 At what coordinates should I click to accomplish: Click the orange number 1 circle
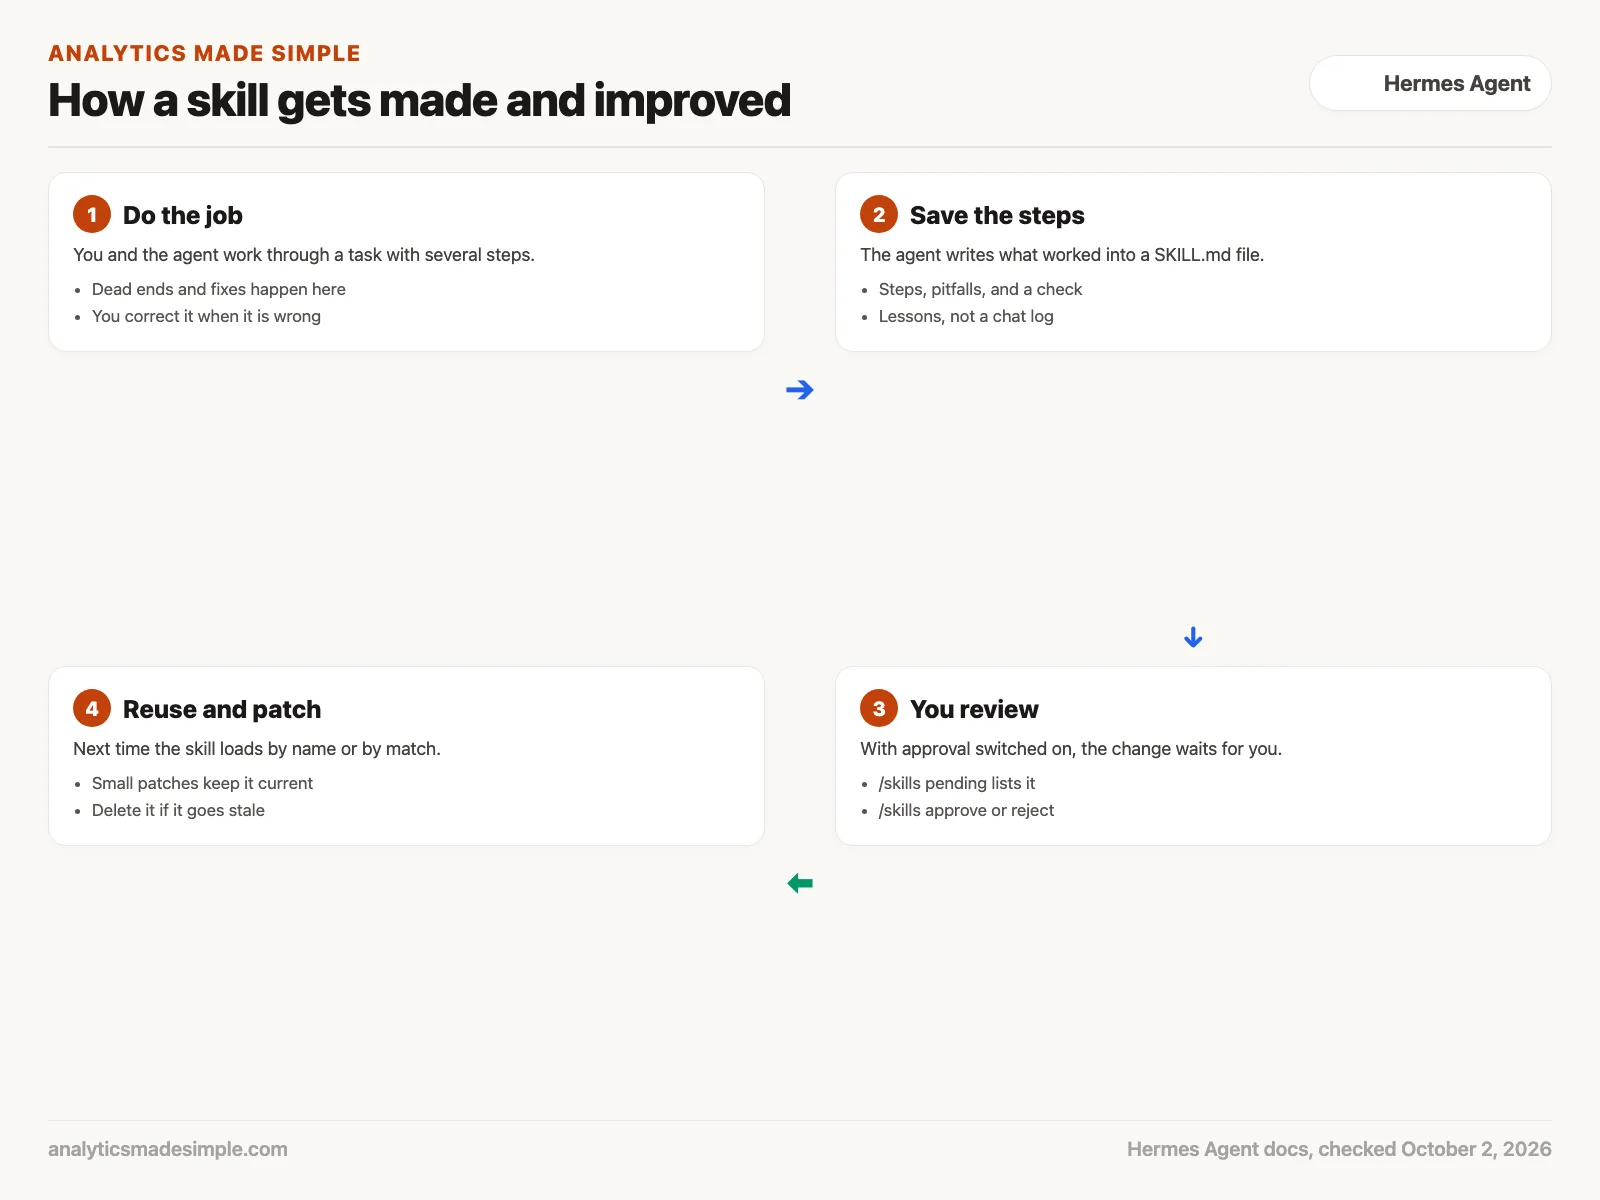pyautogui.click(x=92, y=214)
